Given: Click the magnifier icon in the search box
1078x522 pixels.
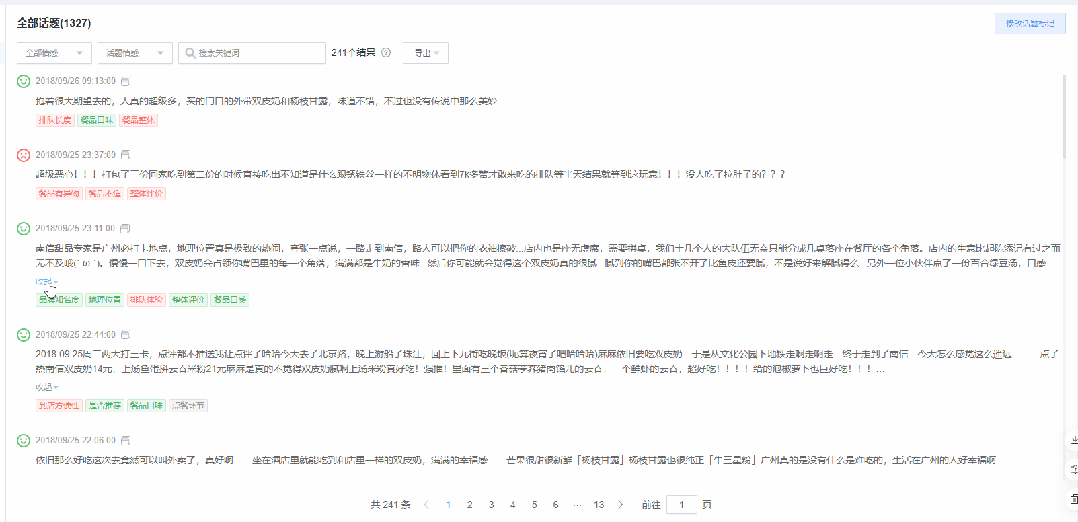Looking at the screenshot, I should [x=189, y=53].
